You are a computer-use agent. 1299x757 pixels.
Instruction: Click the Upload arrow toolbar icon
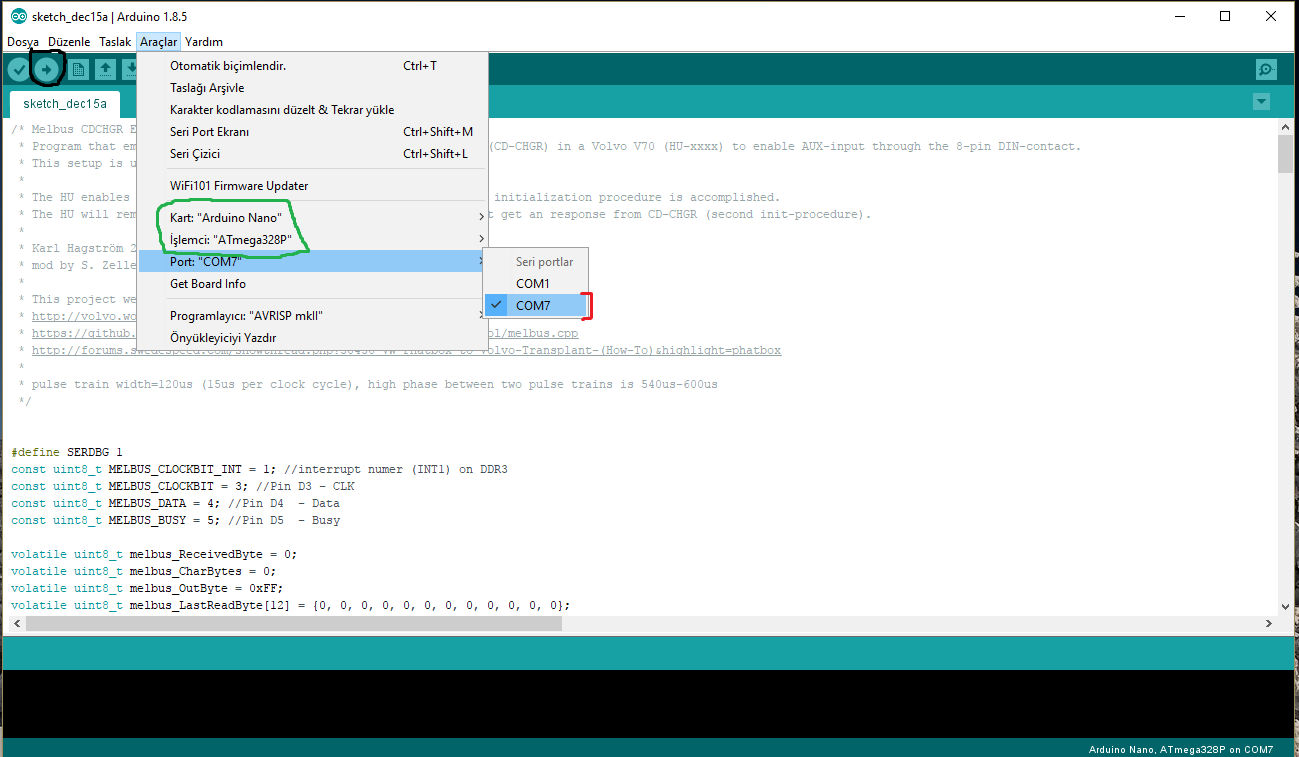[47, 69]
